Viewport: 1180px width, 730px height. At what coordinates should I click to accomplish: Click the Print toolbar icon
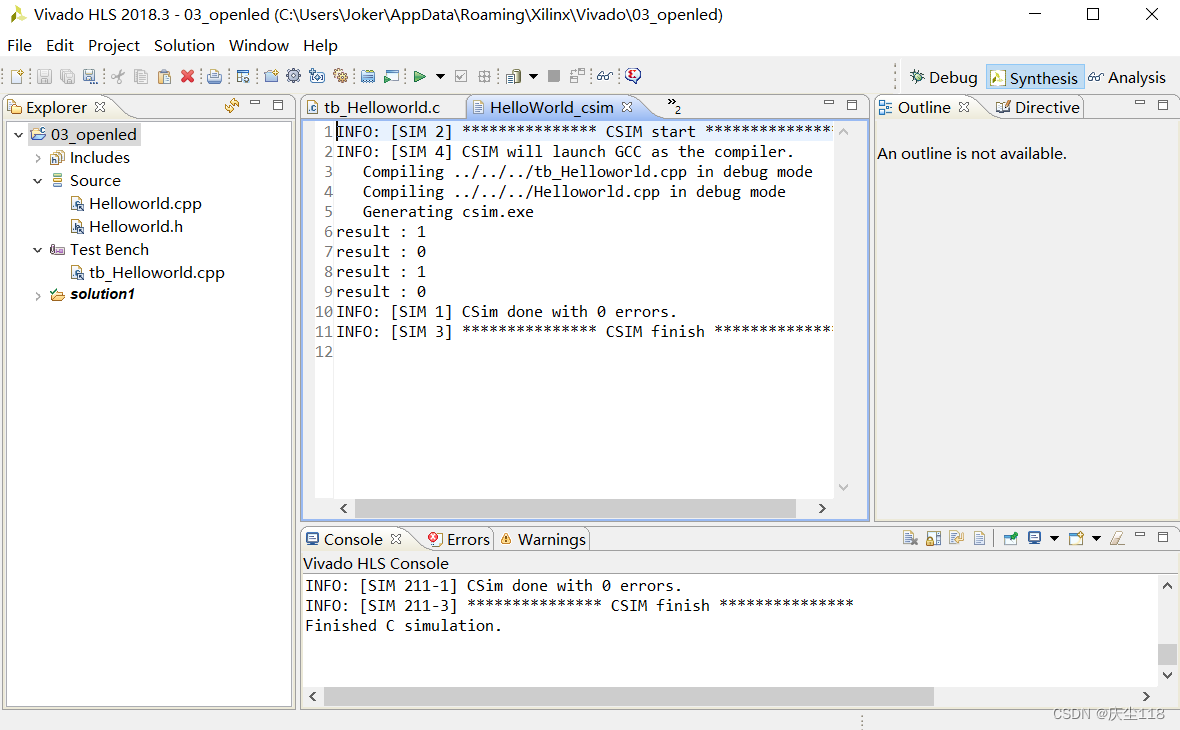(x=214, y=76)
